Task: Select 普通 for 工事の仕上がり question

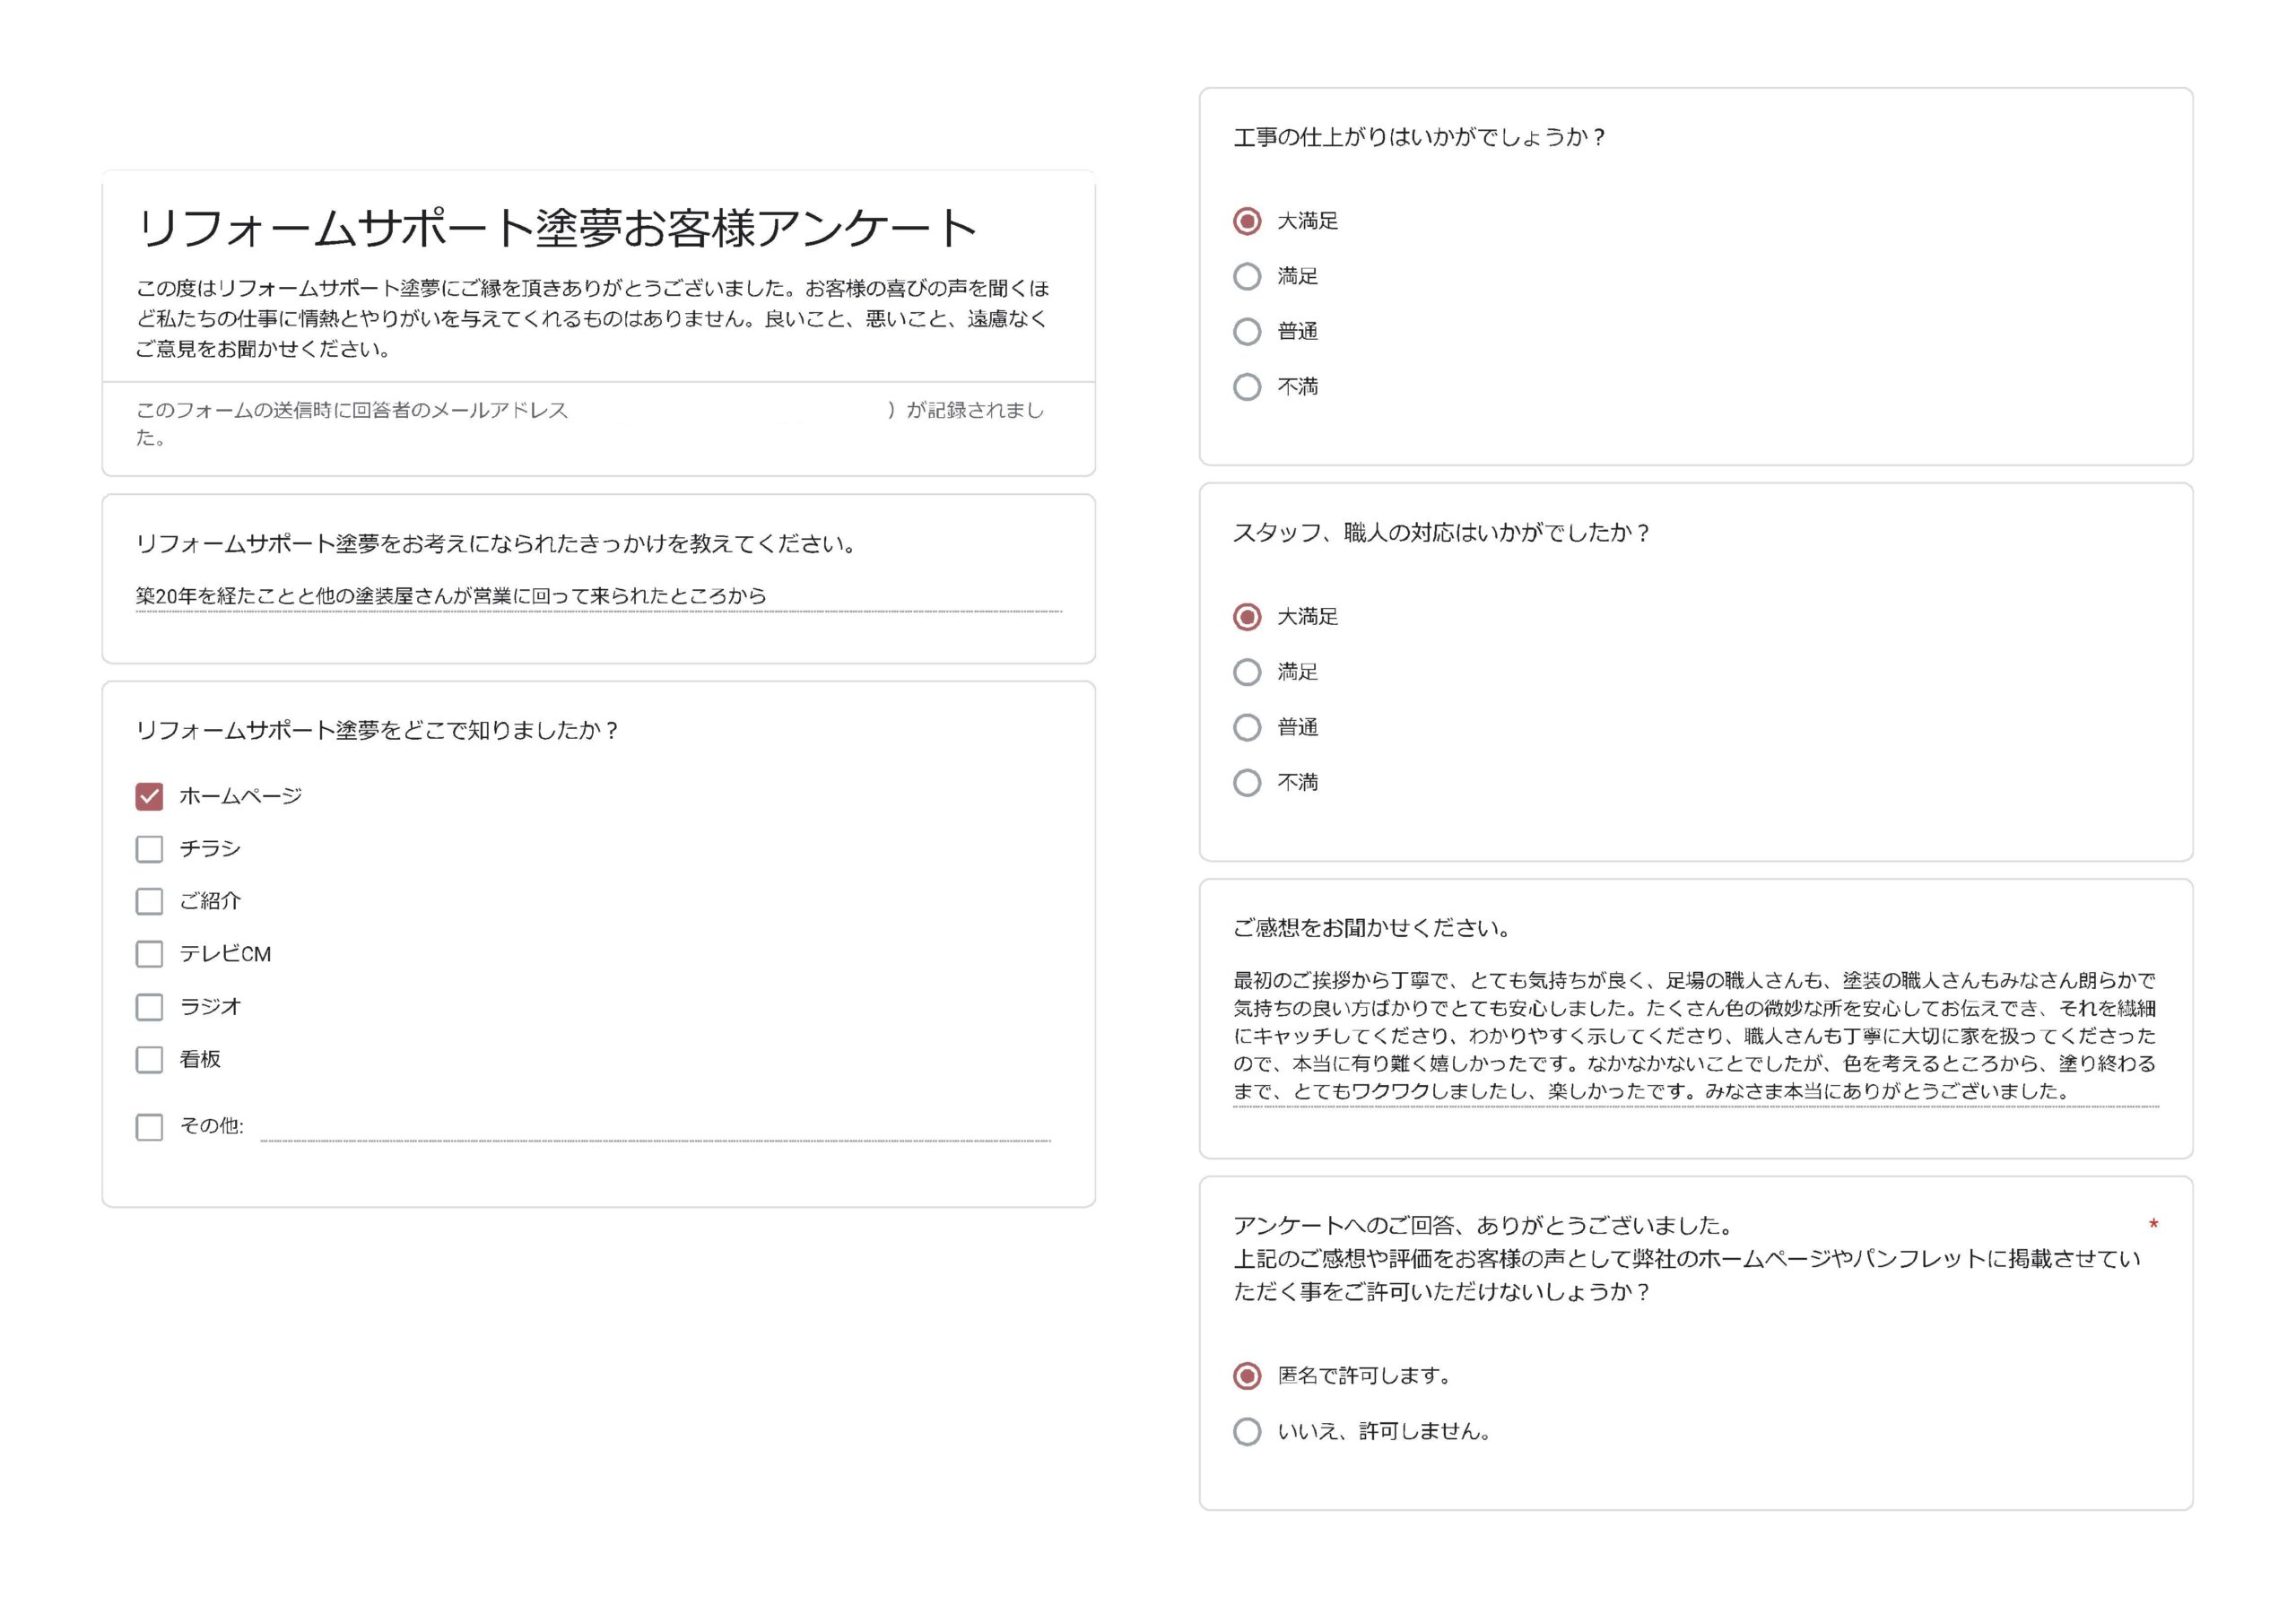Action: click(1247, 331)
